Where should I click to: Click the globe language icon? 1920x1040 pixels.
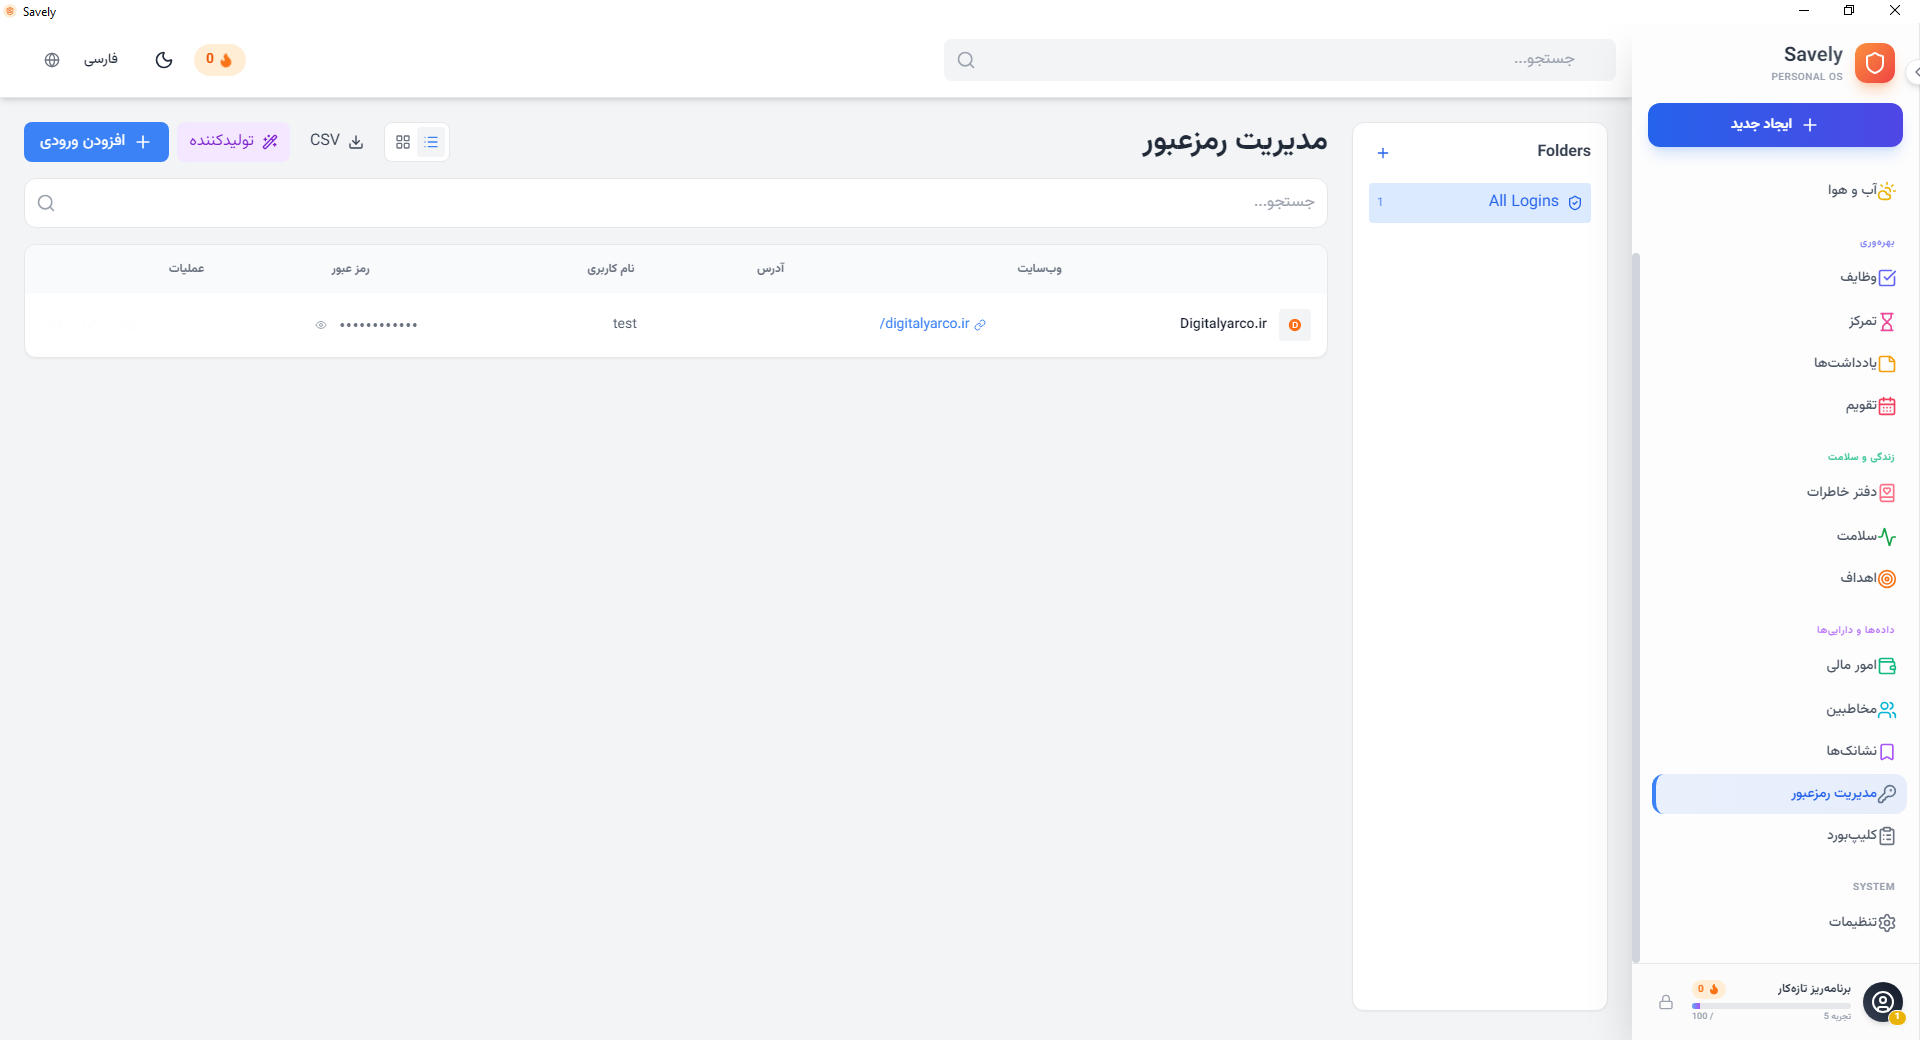pyautogui.click(x=52, y=60)
